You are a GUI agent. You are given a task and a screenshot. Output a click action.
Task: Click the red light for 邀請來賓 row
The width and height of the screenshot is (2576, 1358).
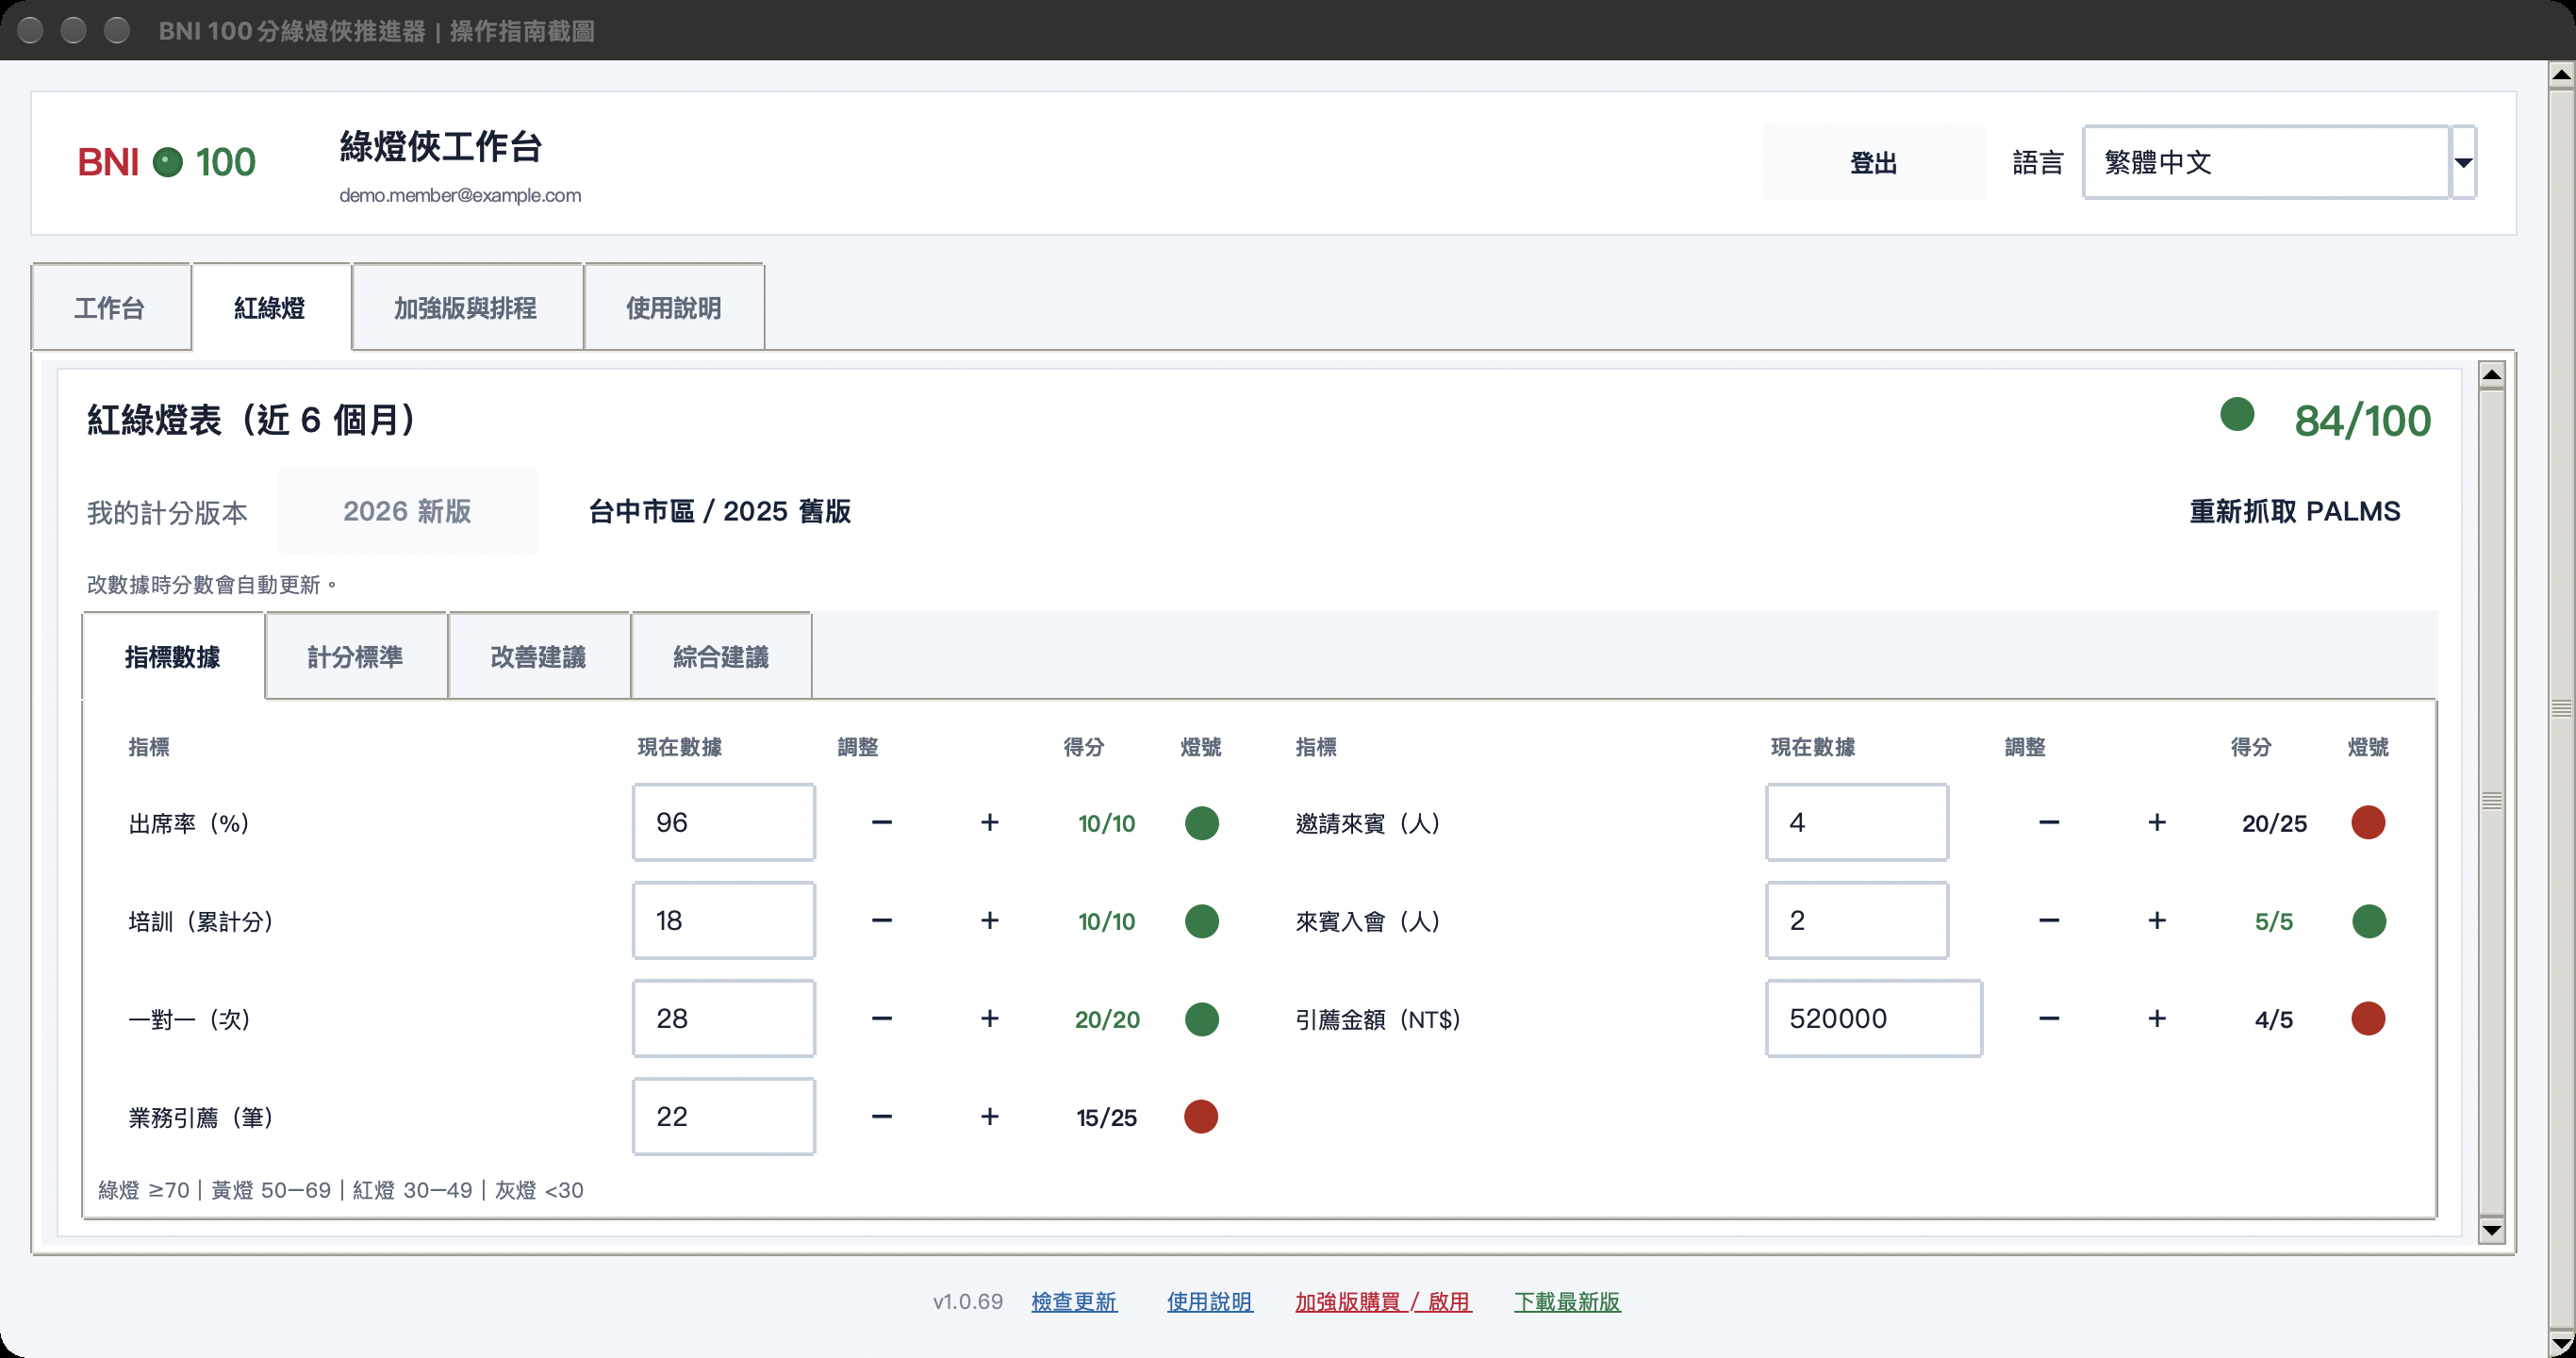(2368, 822)
